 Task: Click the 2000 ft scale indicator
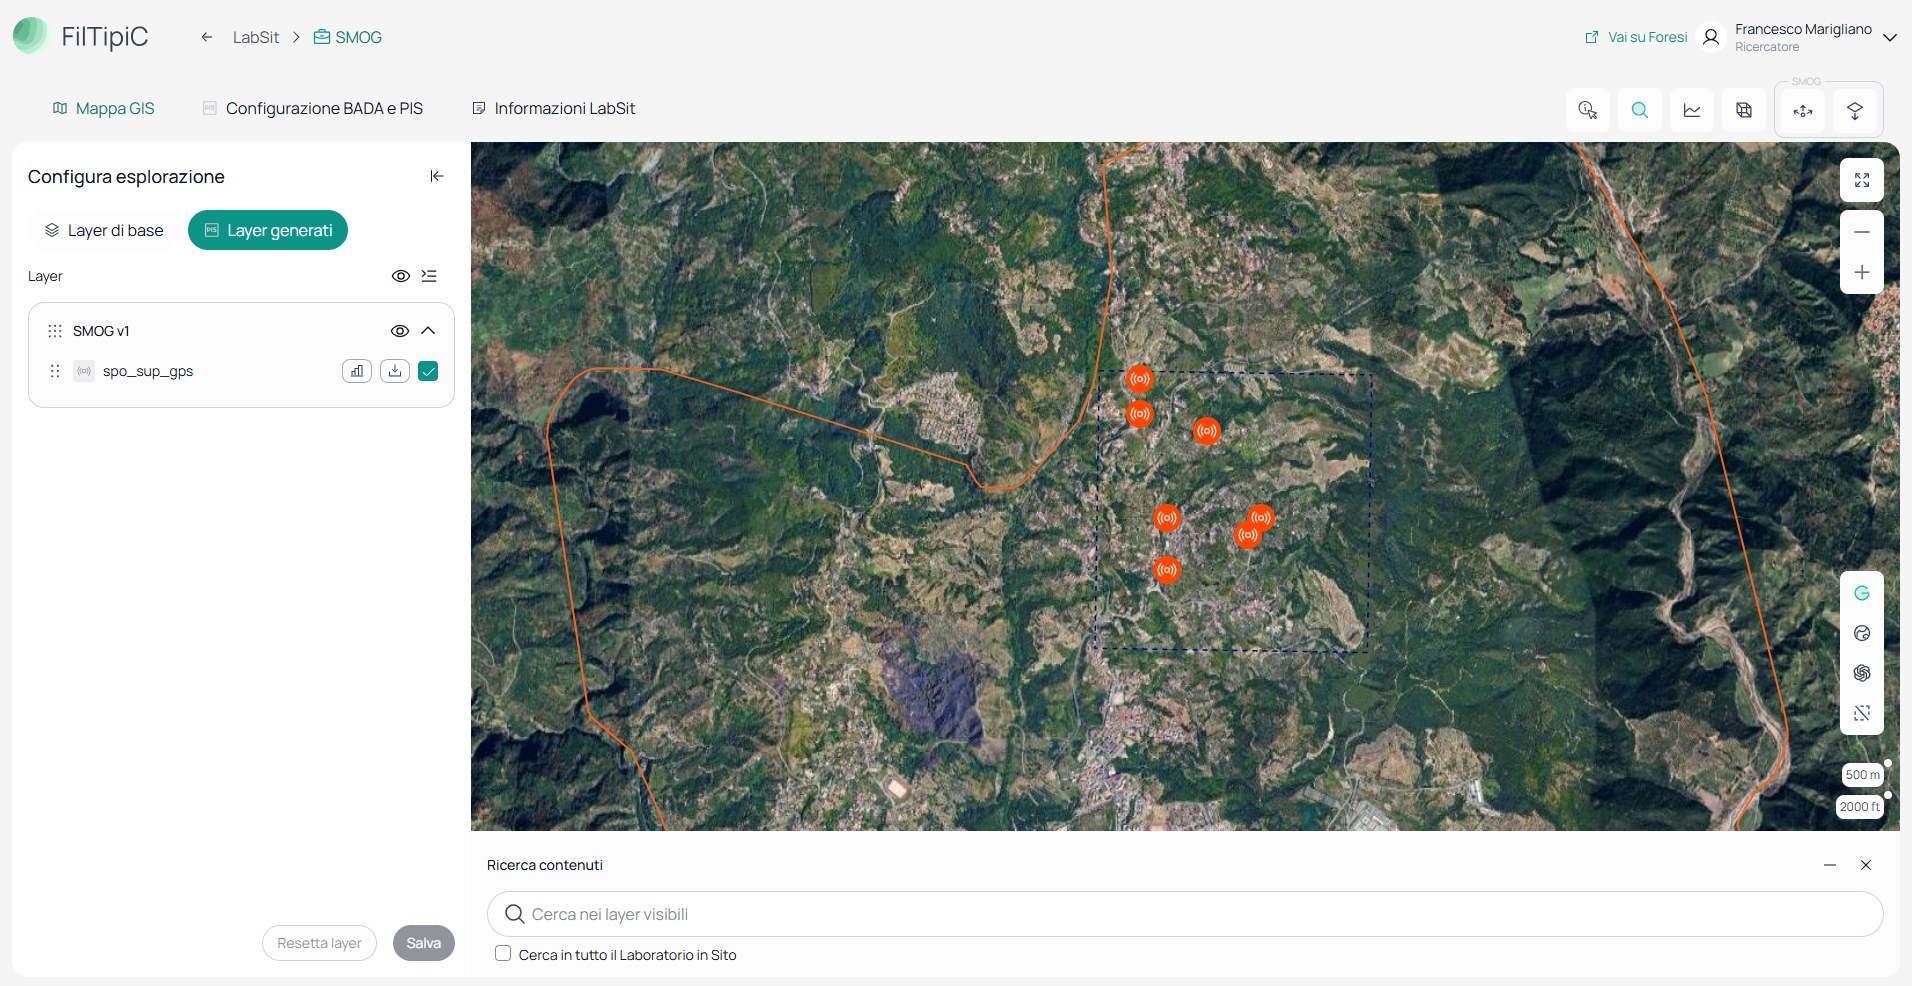pos(1860,807)
